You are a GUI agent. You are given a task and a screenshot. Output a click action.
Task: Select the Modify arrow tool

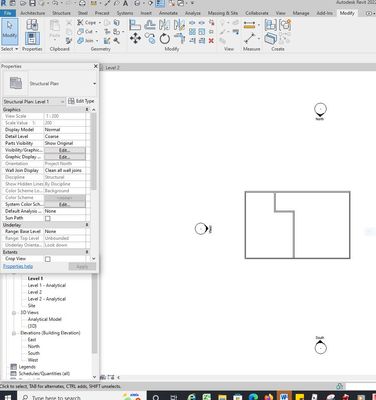(9, 32)
